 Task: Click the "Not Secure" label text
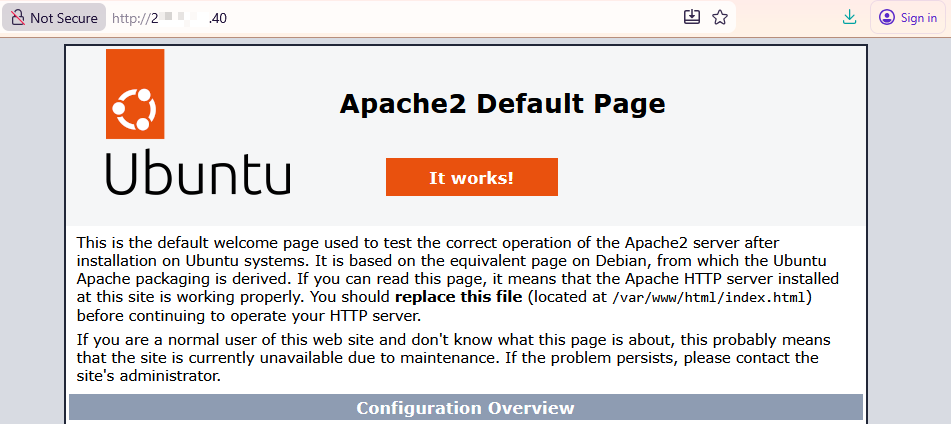(64, 18)
